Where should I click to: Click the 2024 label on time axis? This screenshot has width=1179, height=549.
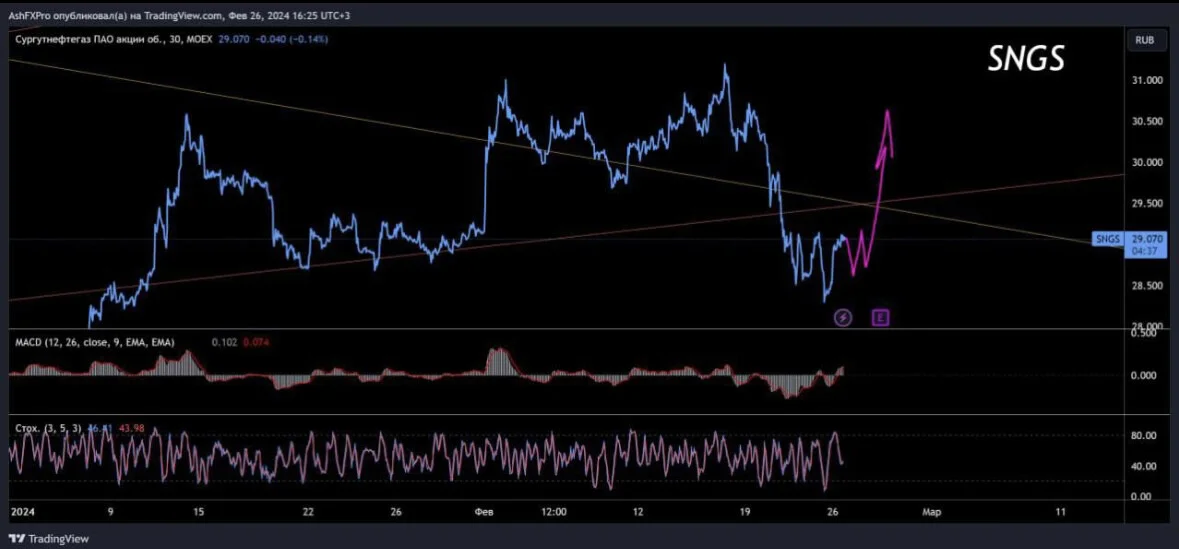[21, 512]
